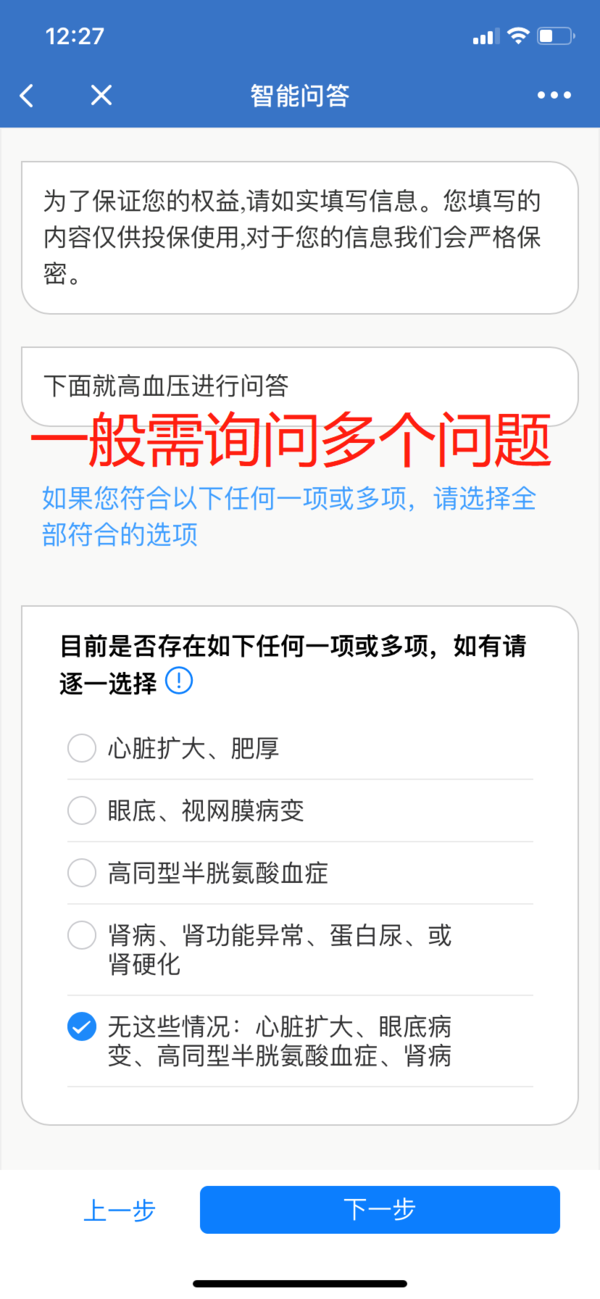600x1299 pixels.
Task: Select 心脏扩大、肥厚 option
Action: tap(300, 748)
